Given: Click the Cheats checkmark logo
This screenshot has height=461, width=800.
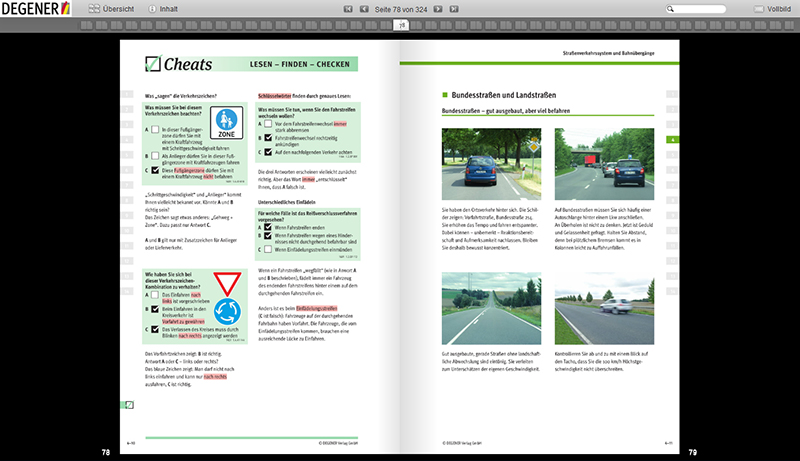Looking at the screenshot, I should coord(153,64).
